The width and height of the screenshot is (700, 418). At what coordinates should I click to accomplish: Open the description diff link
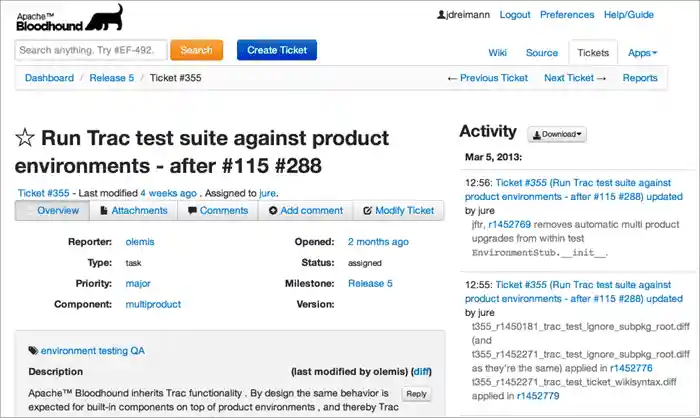421,372
